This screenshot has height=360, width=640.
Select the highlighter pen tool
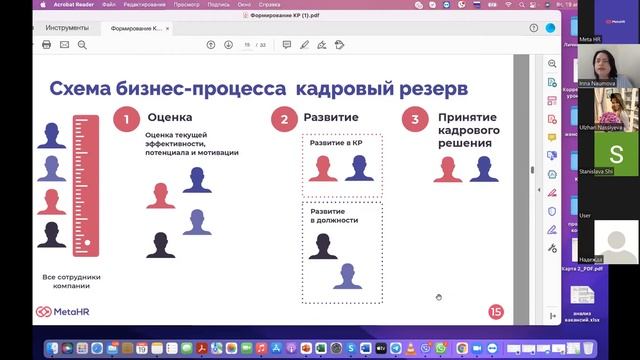[x=304, y=44]
